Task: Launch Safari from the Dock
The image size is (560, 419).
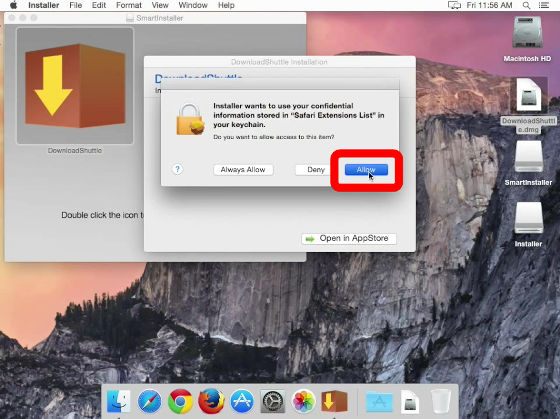Action: (149, 401)
